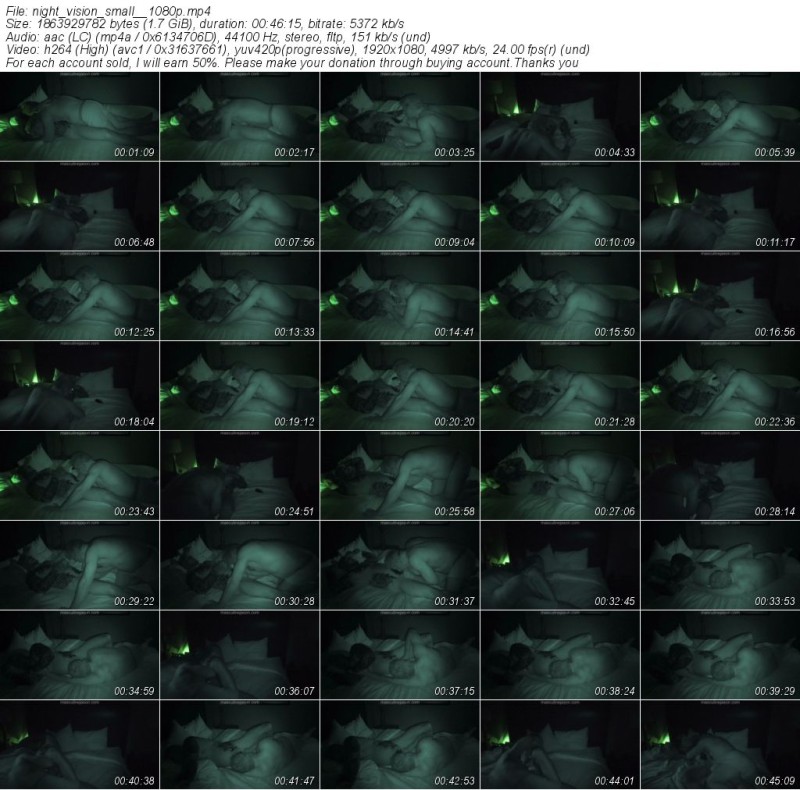Click the frame labeled 00:05:39

point(720,119)
